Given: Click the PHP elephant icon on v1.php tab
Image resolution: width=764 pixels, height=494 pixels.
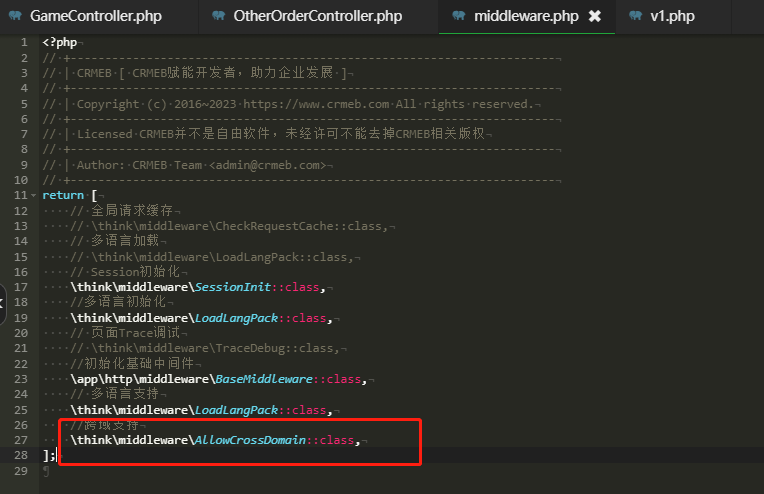Looking at the screenshot, I should tap(635, 16).
